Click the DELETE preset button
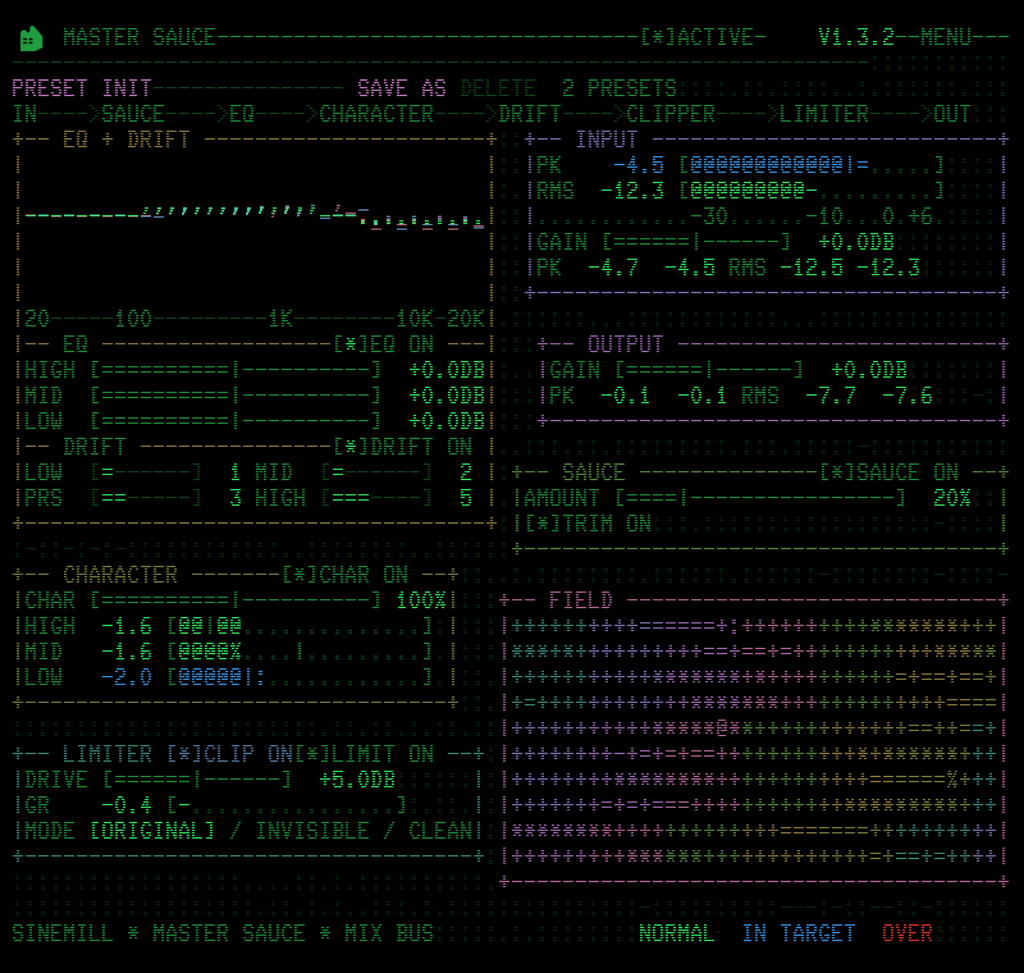This screenshot has width=1024, height=973. (x=498, y=88)
